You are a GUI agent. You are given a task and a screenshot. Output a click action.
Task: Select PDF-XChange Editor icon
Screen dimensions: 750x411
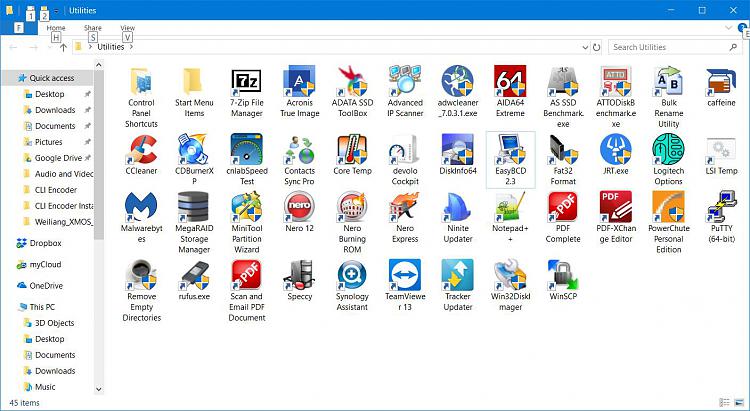click(x=616, y=208)
